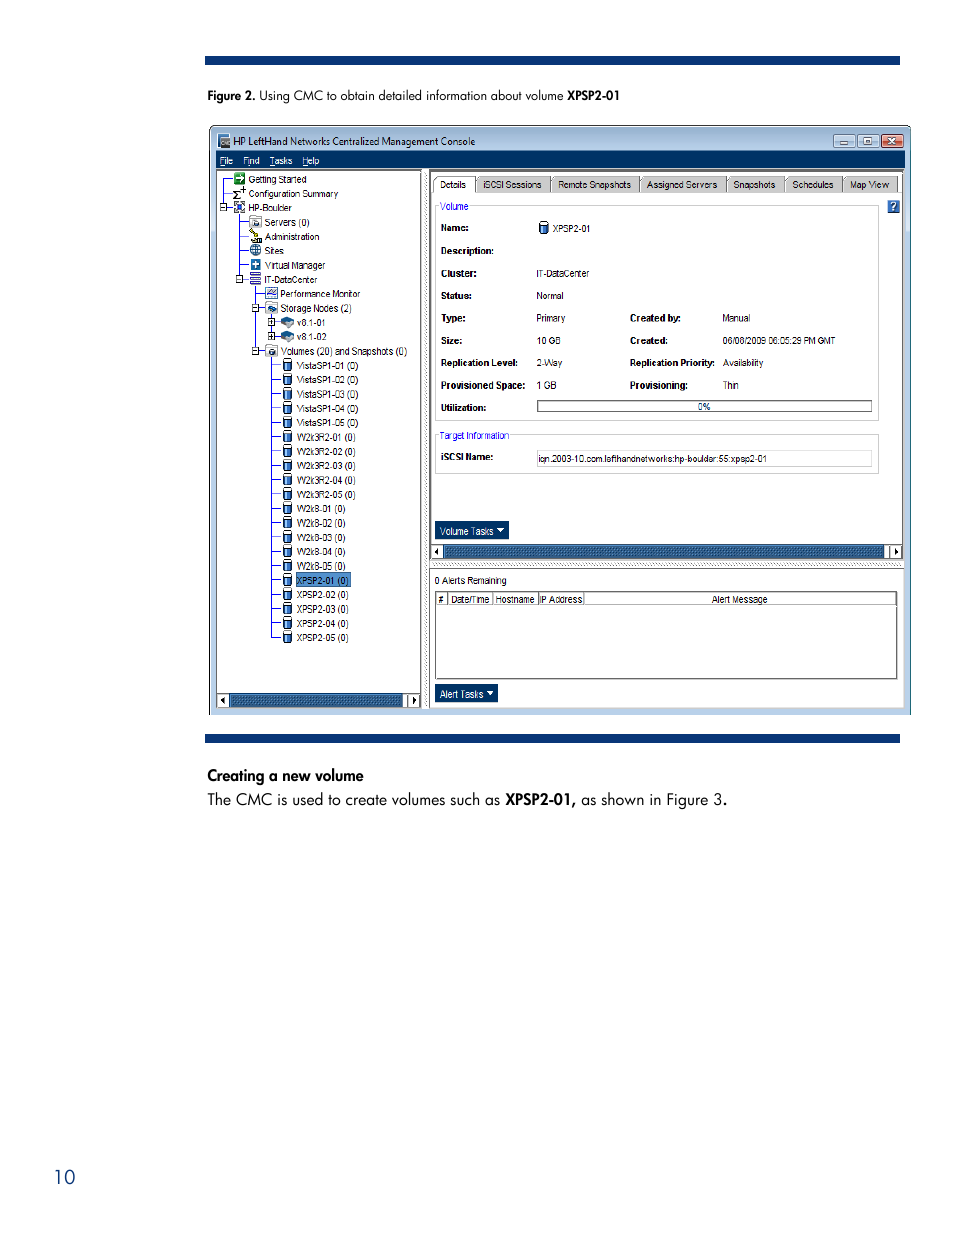The image size is (954, 1235).
Task: Click the Sites globe icon
Action: [256, 250]
